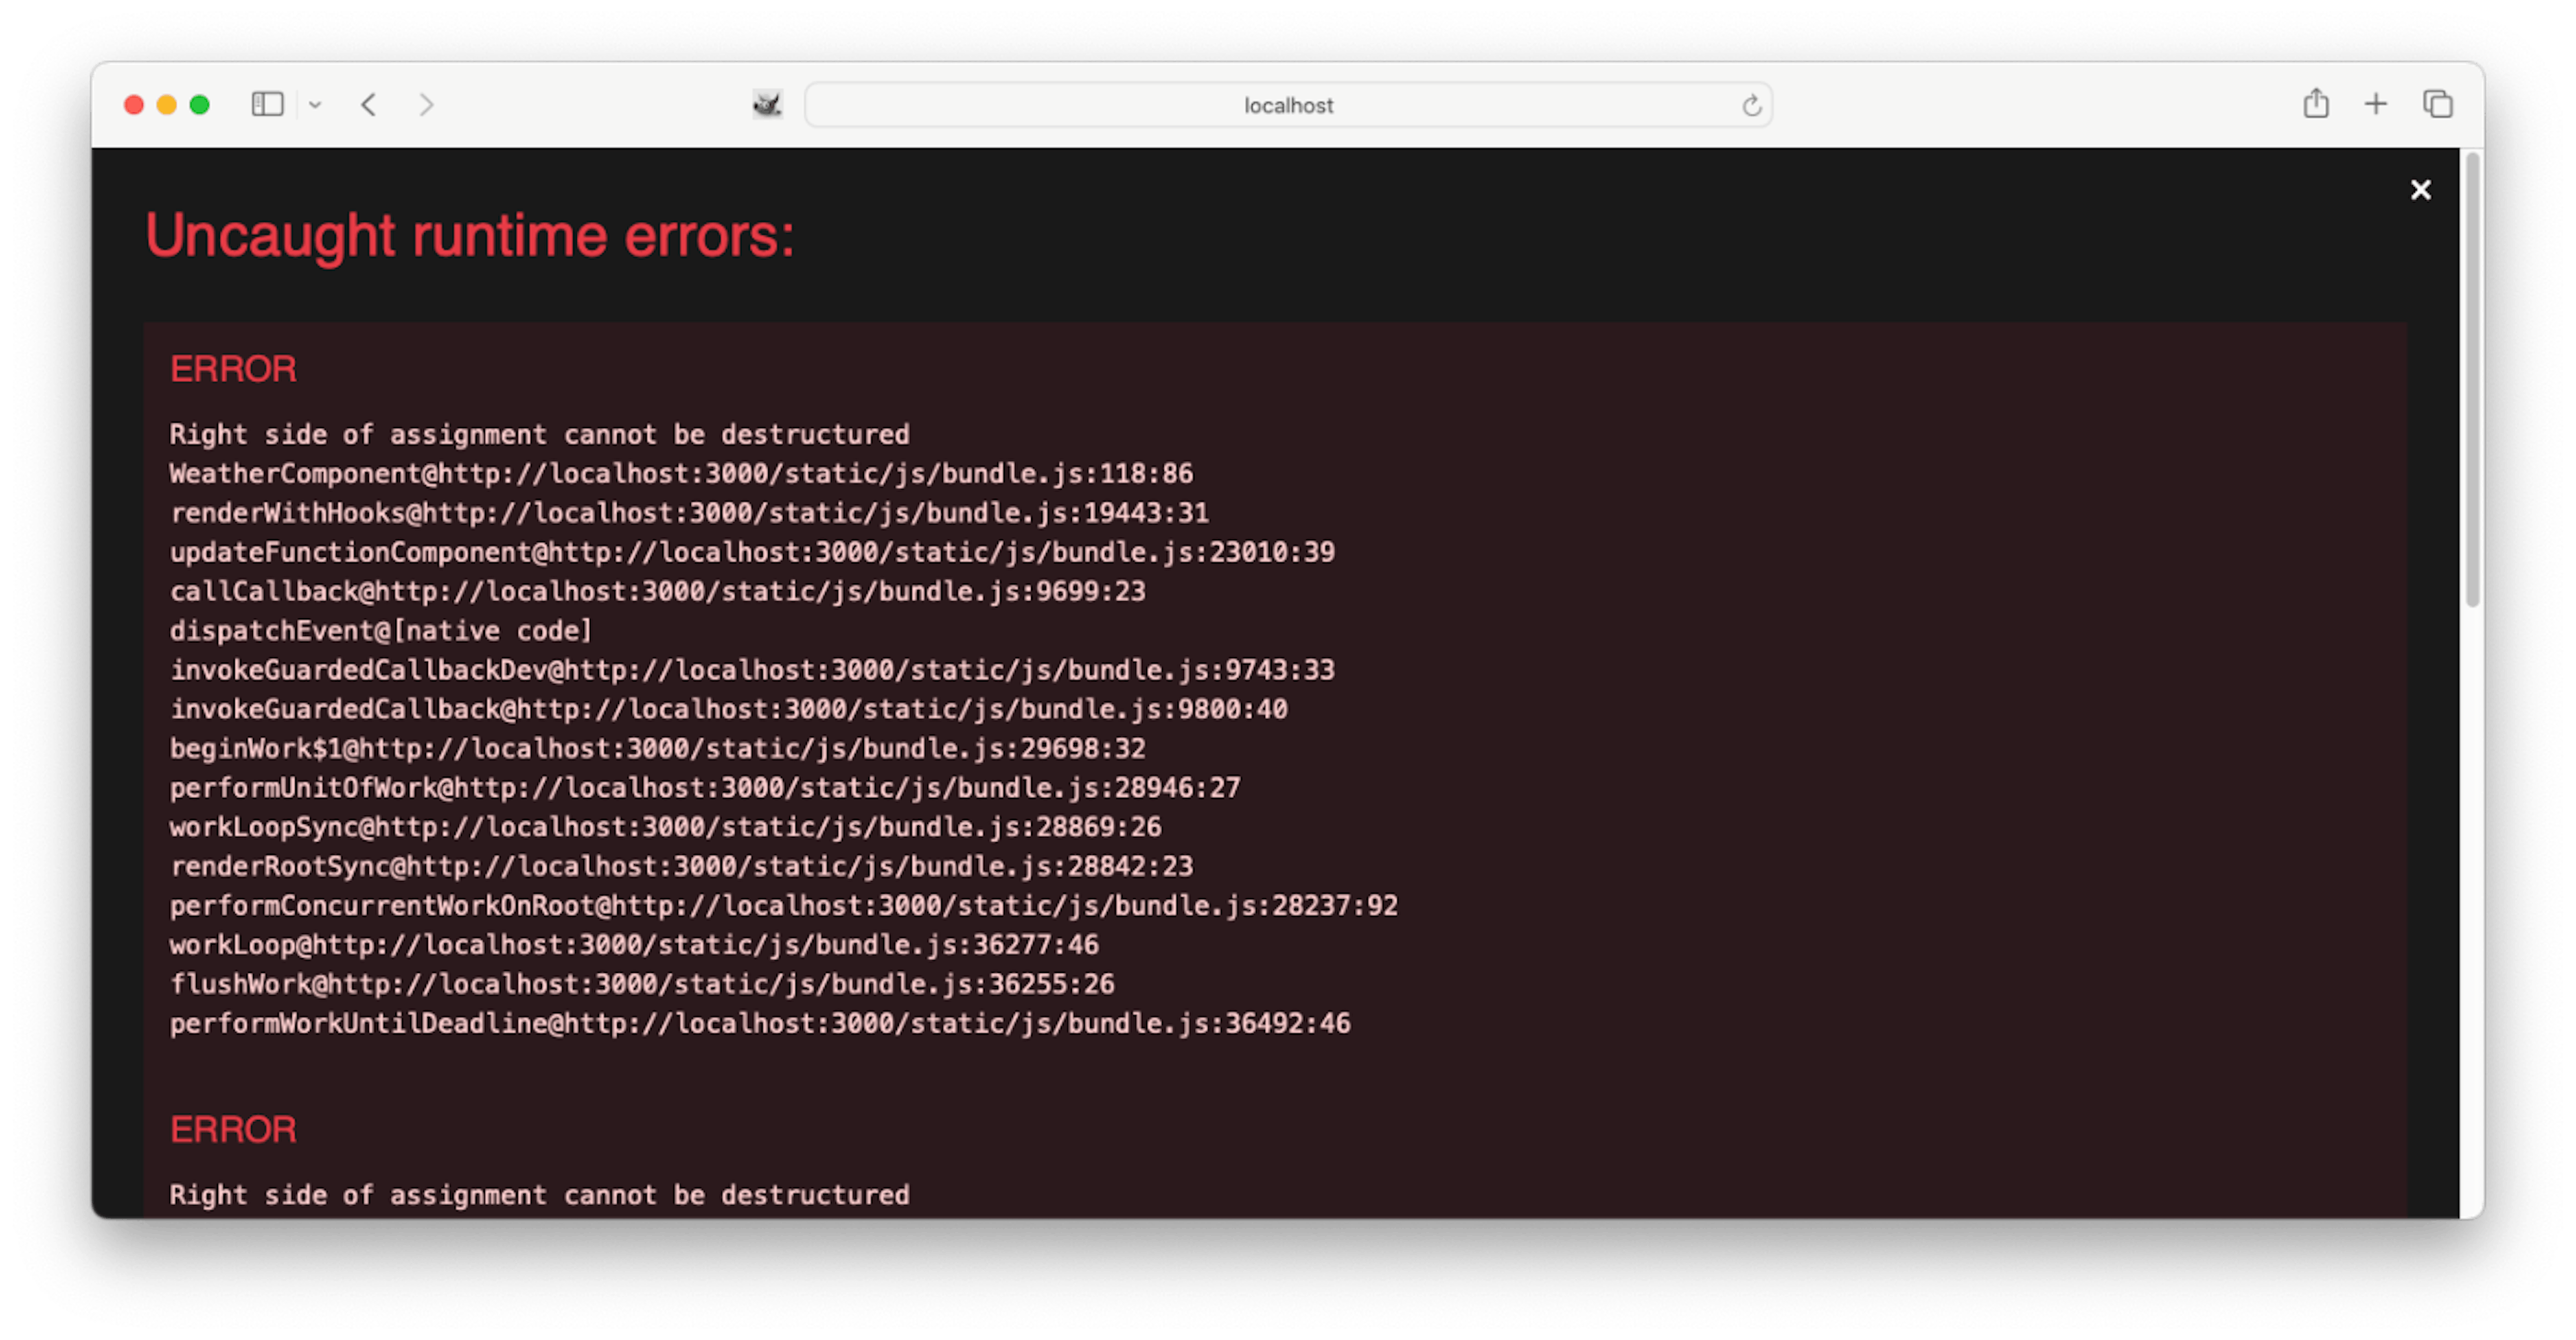This screenshot has height=1340, width=2576.
Task: Enter full screen with green button
Action: coord(200,105)
